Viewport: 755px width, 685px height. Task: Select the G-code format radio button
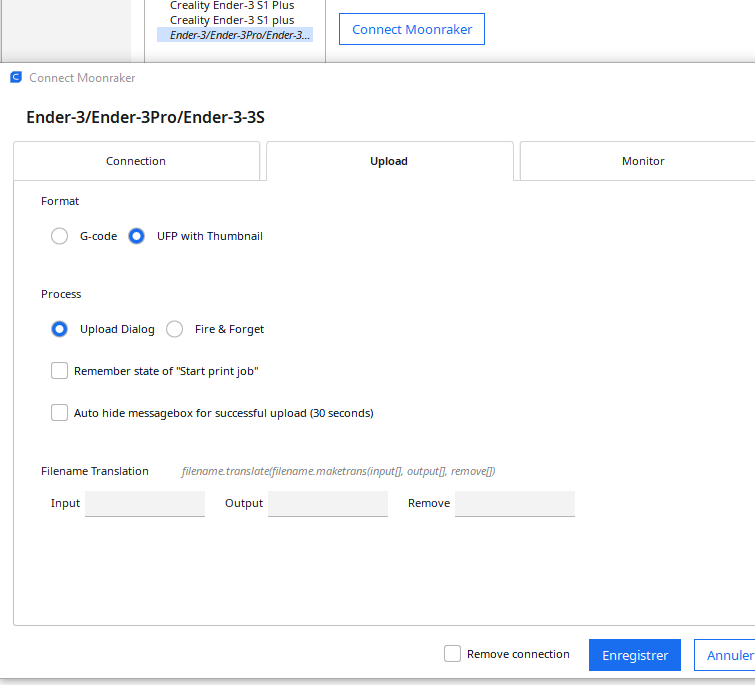pos(59,237)
